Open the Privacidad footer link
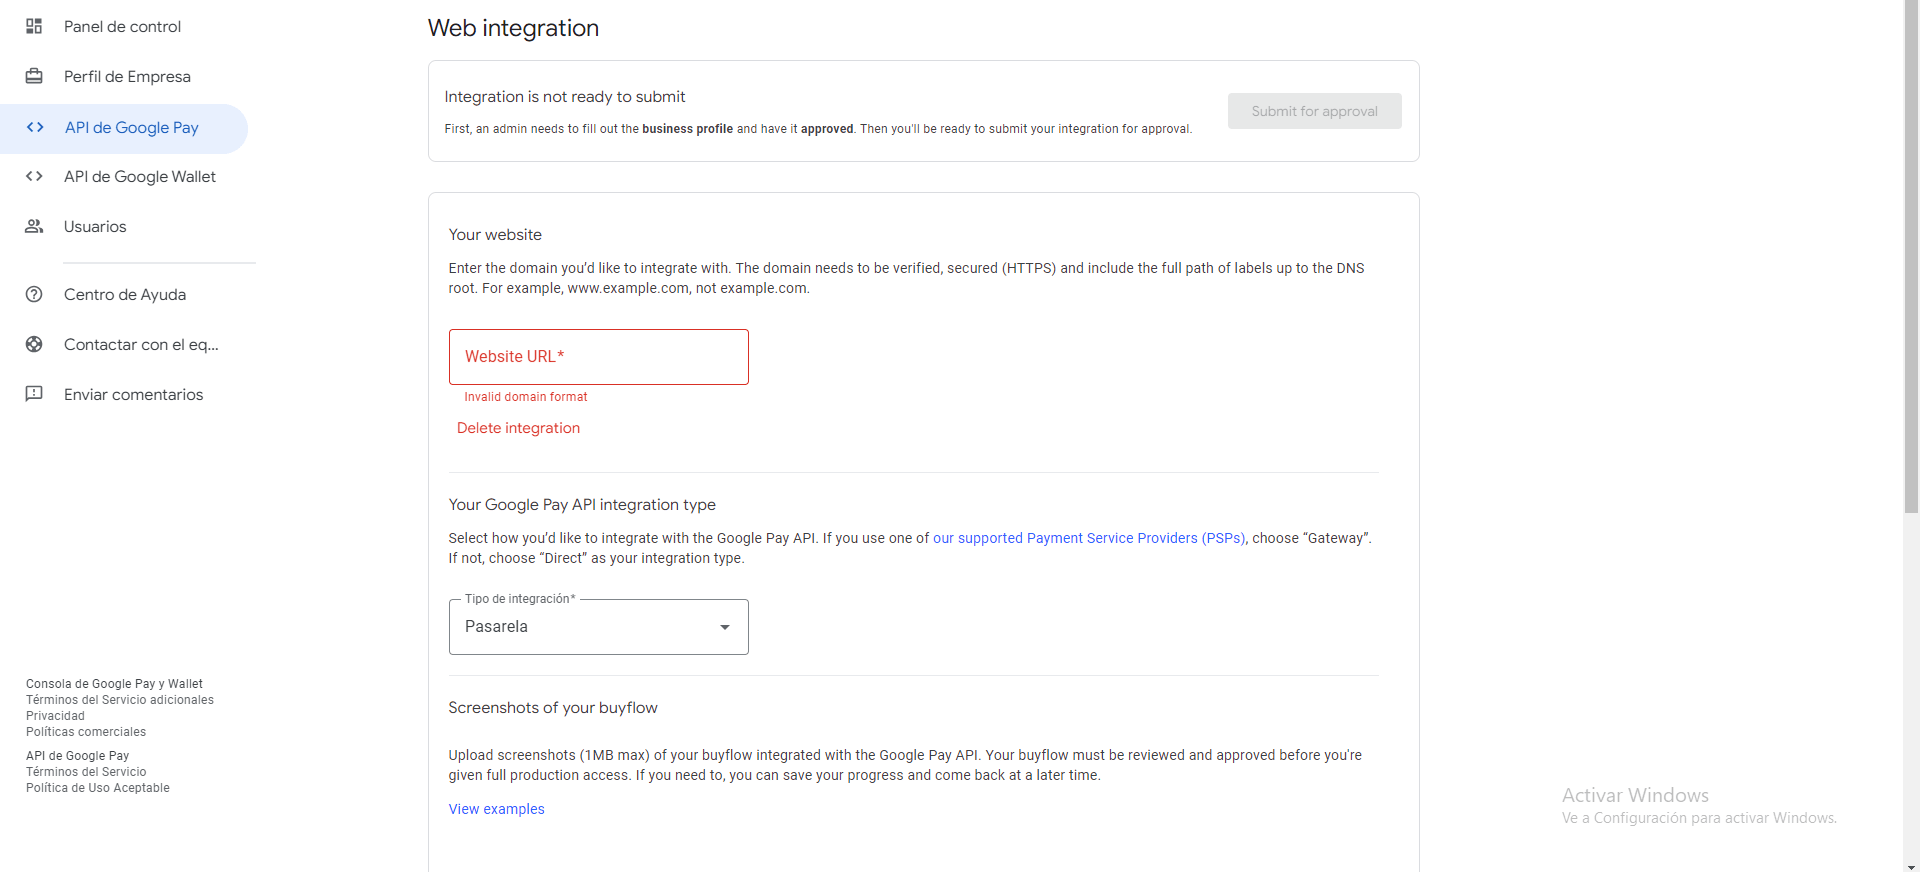1920x872 pixels. (x=55, y=716)
